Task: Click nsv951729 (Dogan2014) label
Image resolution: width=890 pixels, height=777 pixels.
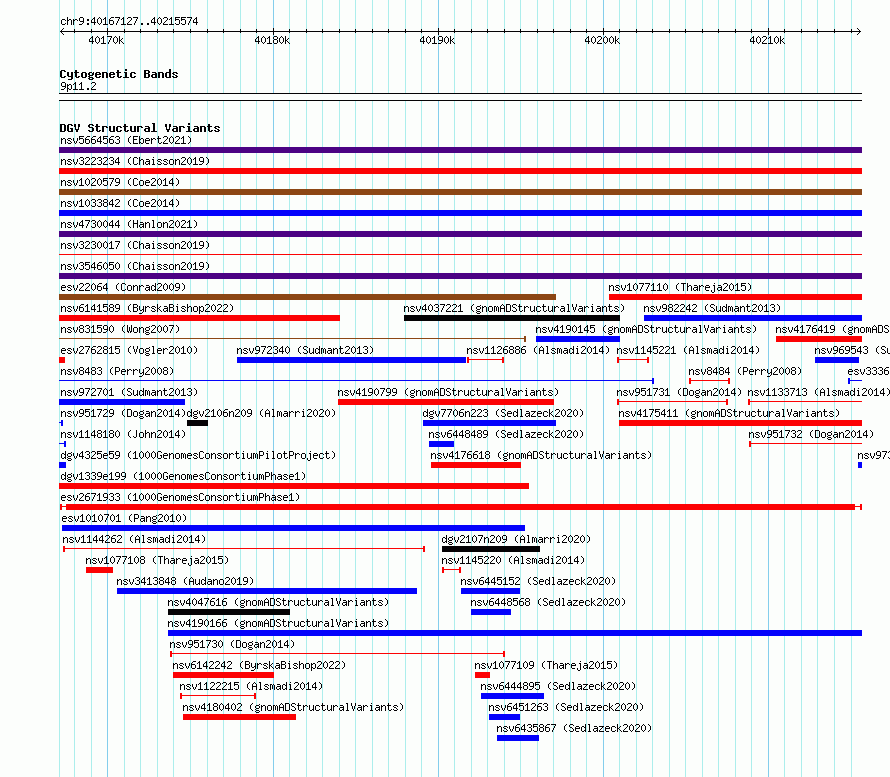Action: [x=123, y=413]
